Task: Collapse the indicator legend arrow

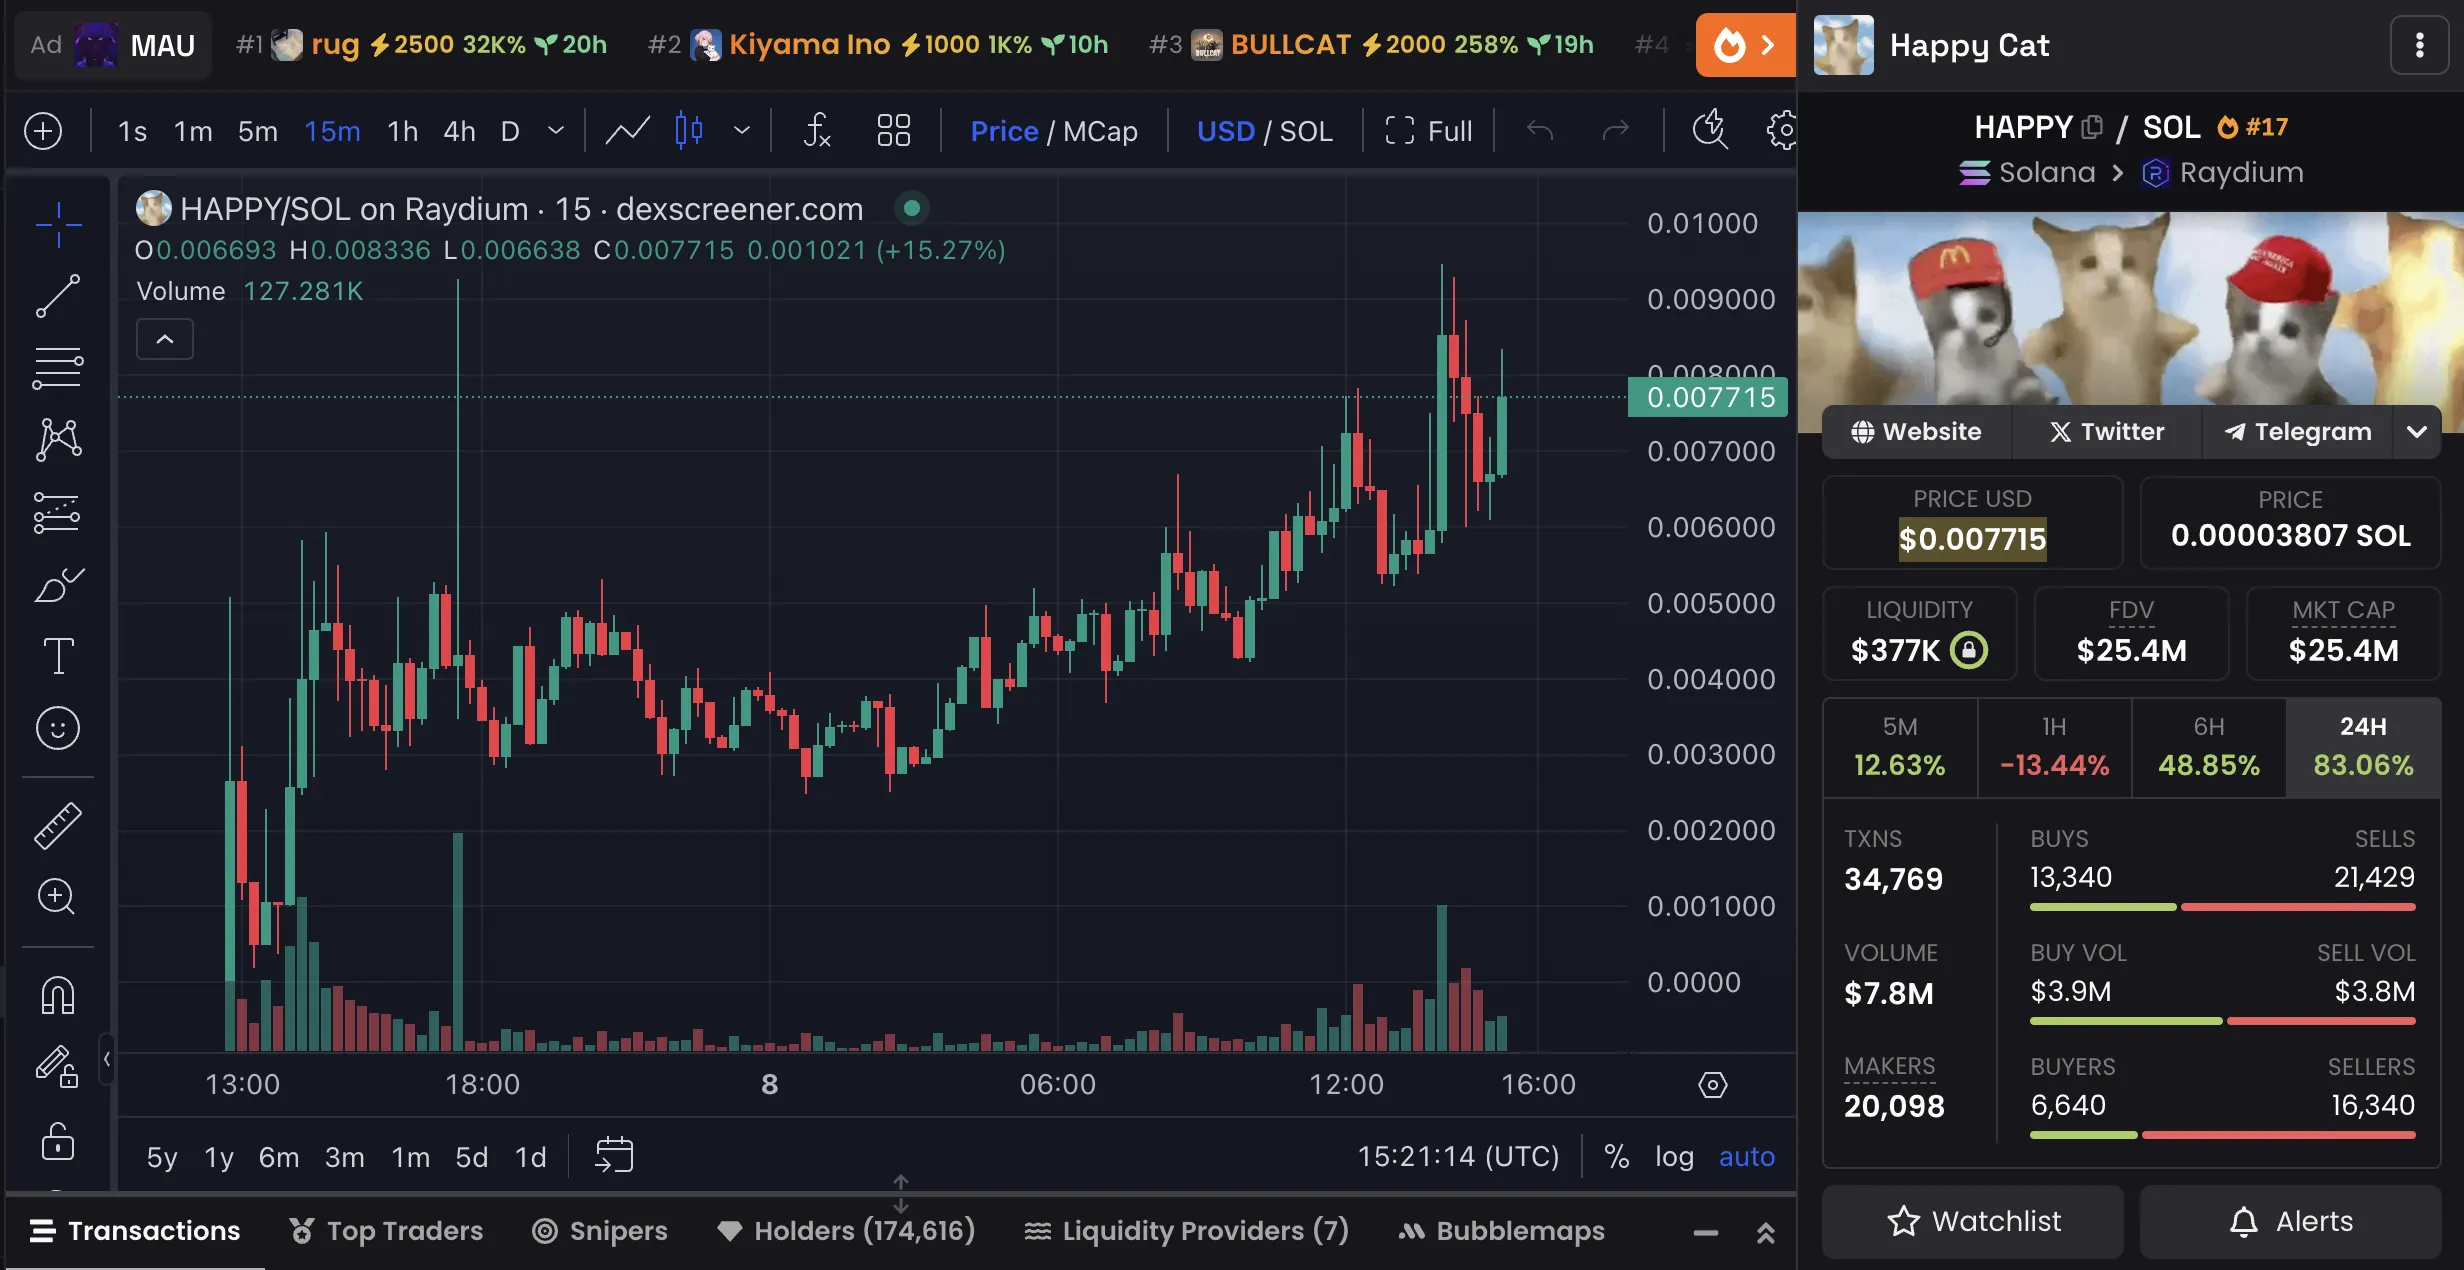Action: pyautogui.click(x=165, y=340)
